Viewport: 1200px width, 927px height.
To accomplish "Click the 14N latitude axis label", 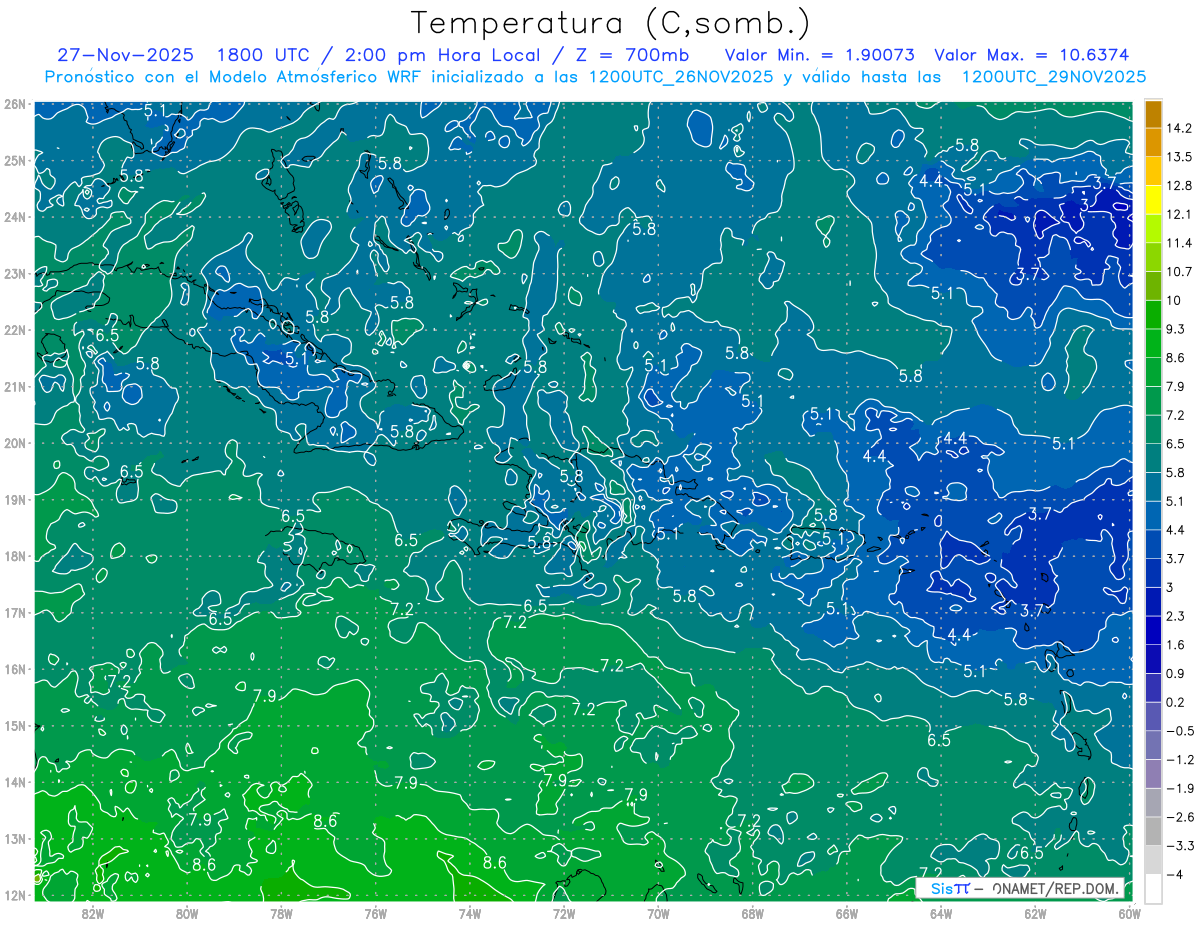I will point(14,782).
